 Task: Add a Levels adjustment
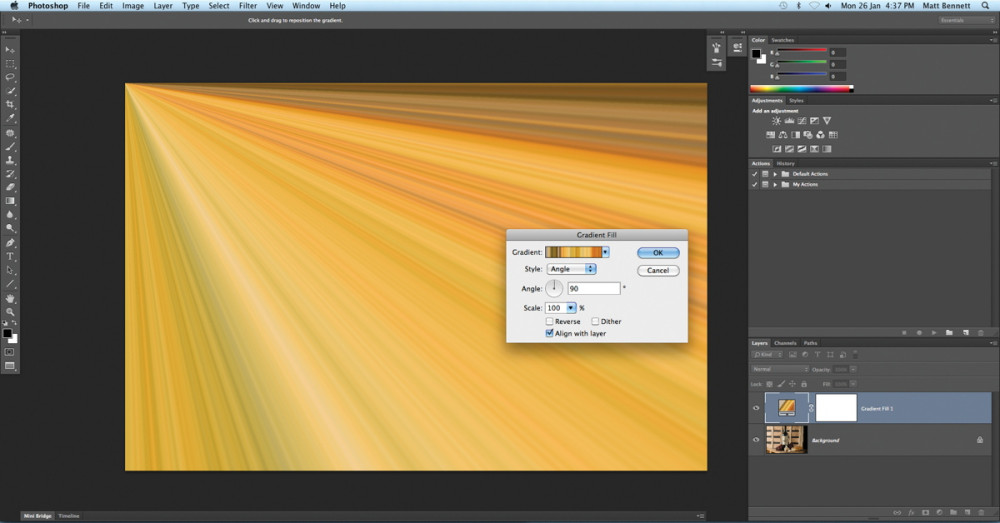[789, 121]
